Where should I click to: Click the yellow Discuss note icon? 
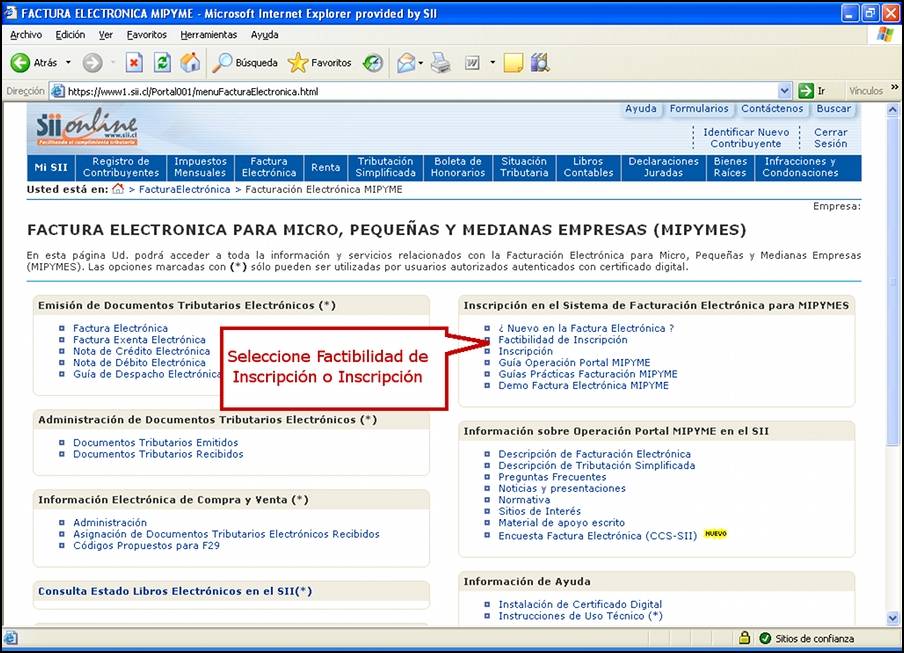(513, 62)
